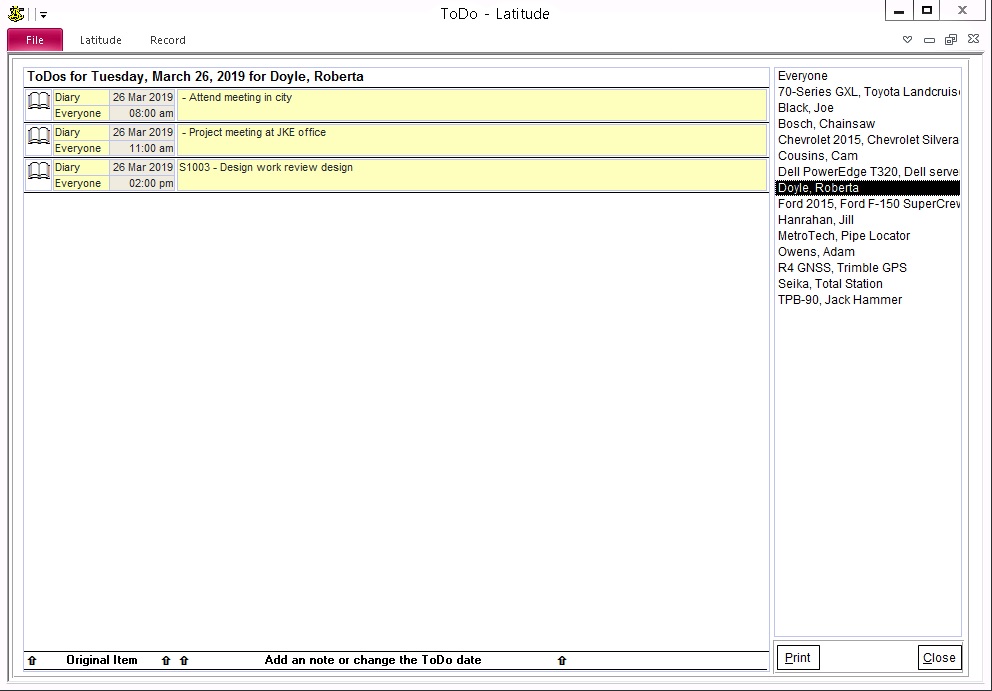
Task: Click the 'Attend meeting in city' description
Action: (x=240, y=98)
